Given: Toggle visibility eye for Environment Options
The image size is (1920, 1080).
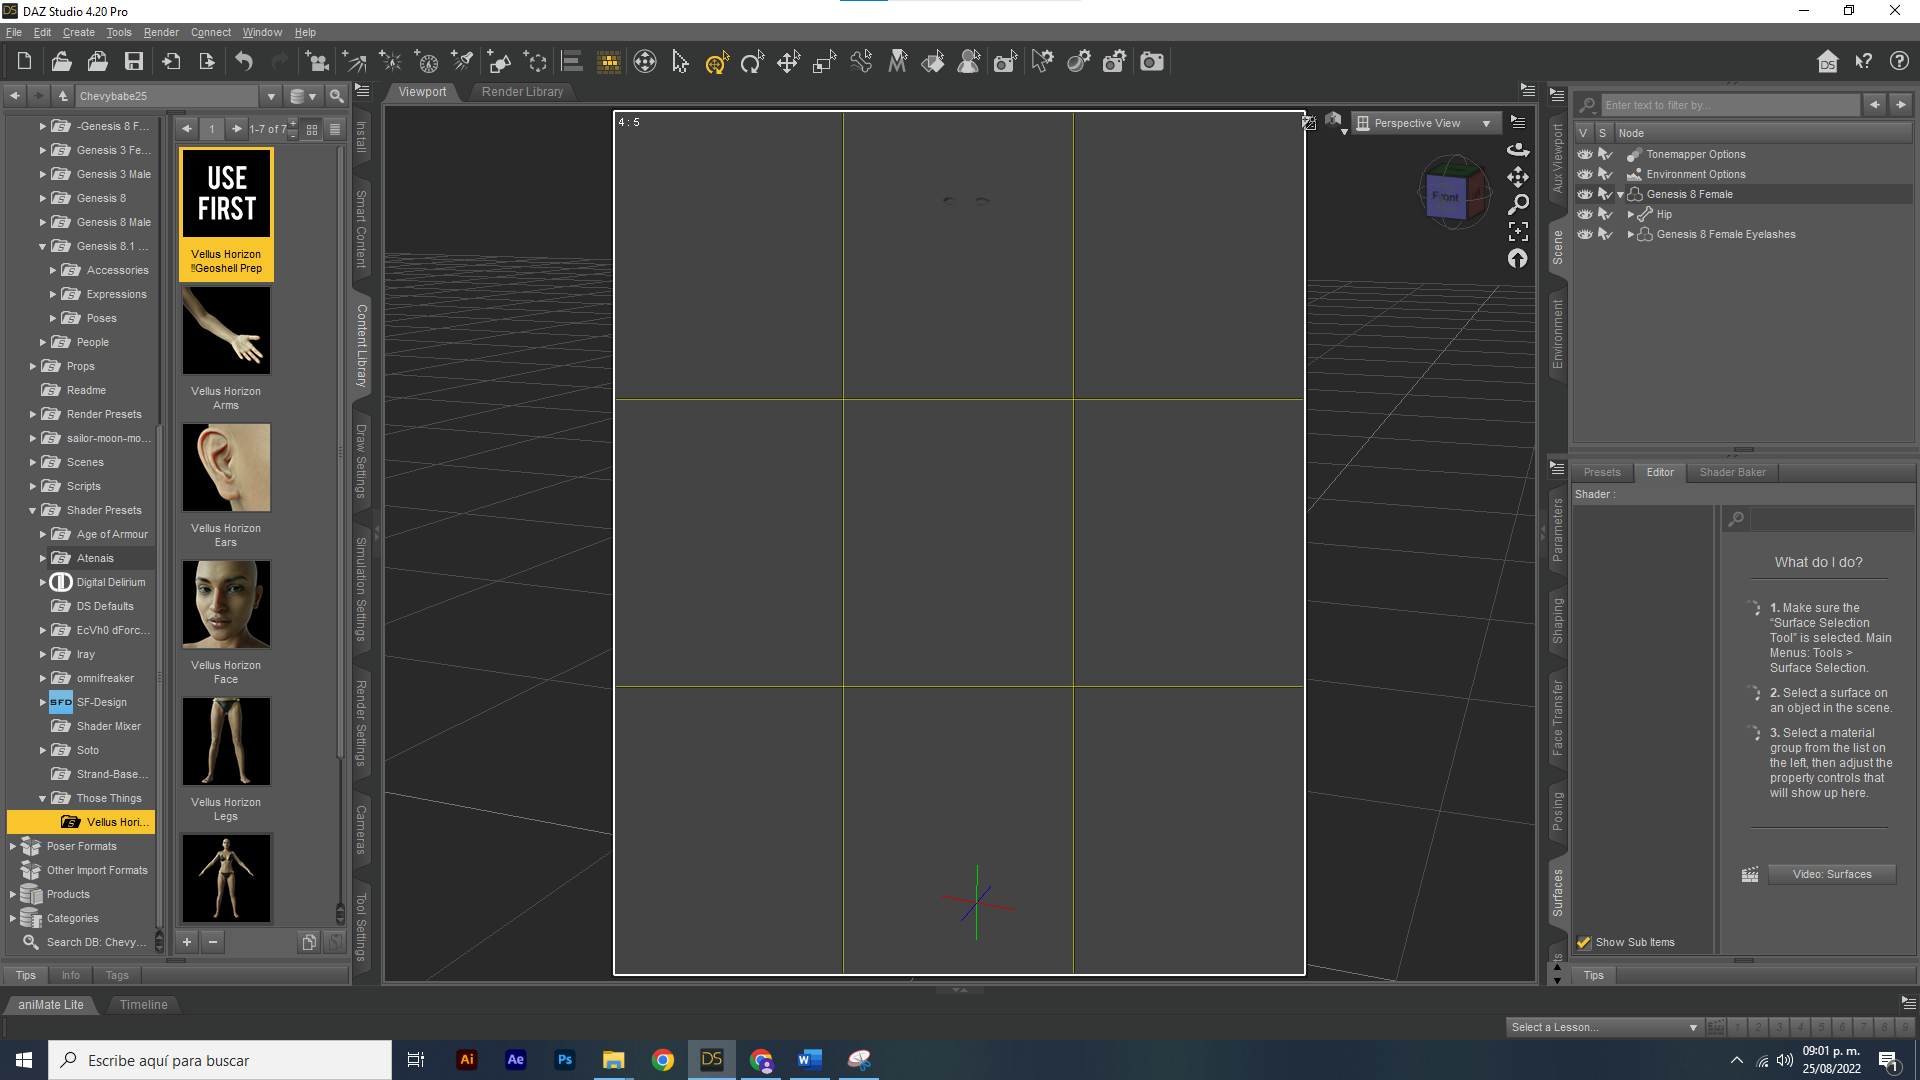Looking at the screenshot, I should click(1585, 174).
